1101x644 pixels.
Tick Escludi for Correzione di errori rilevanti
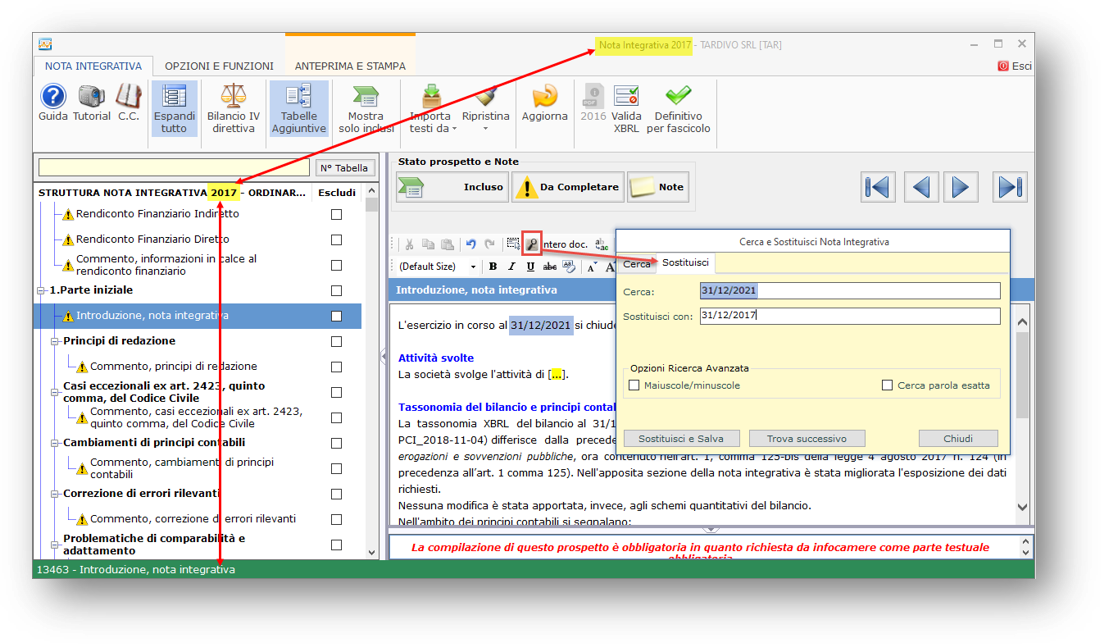pos(336,494)
